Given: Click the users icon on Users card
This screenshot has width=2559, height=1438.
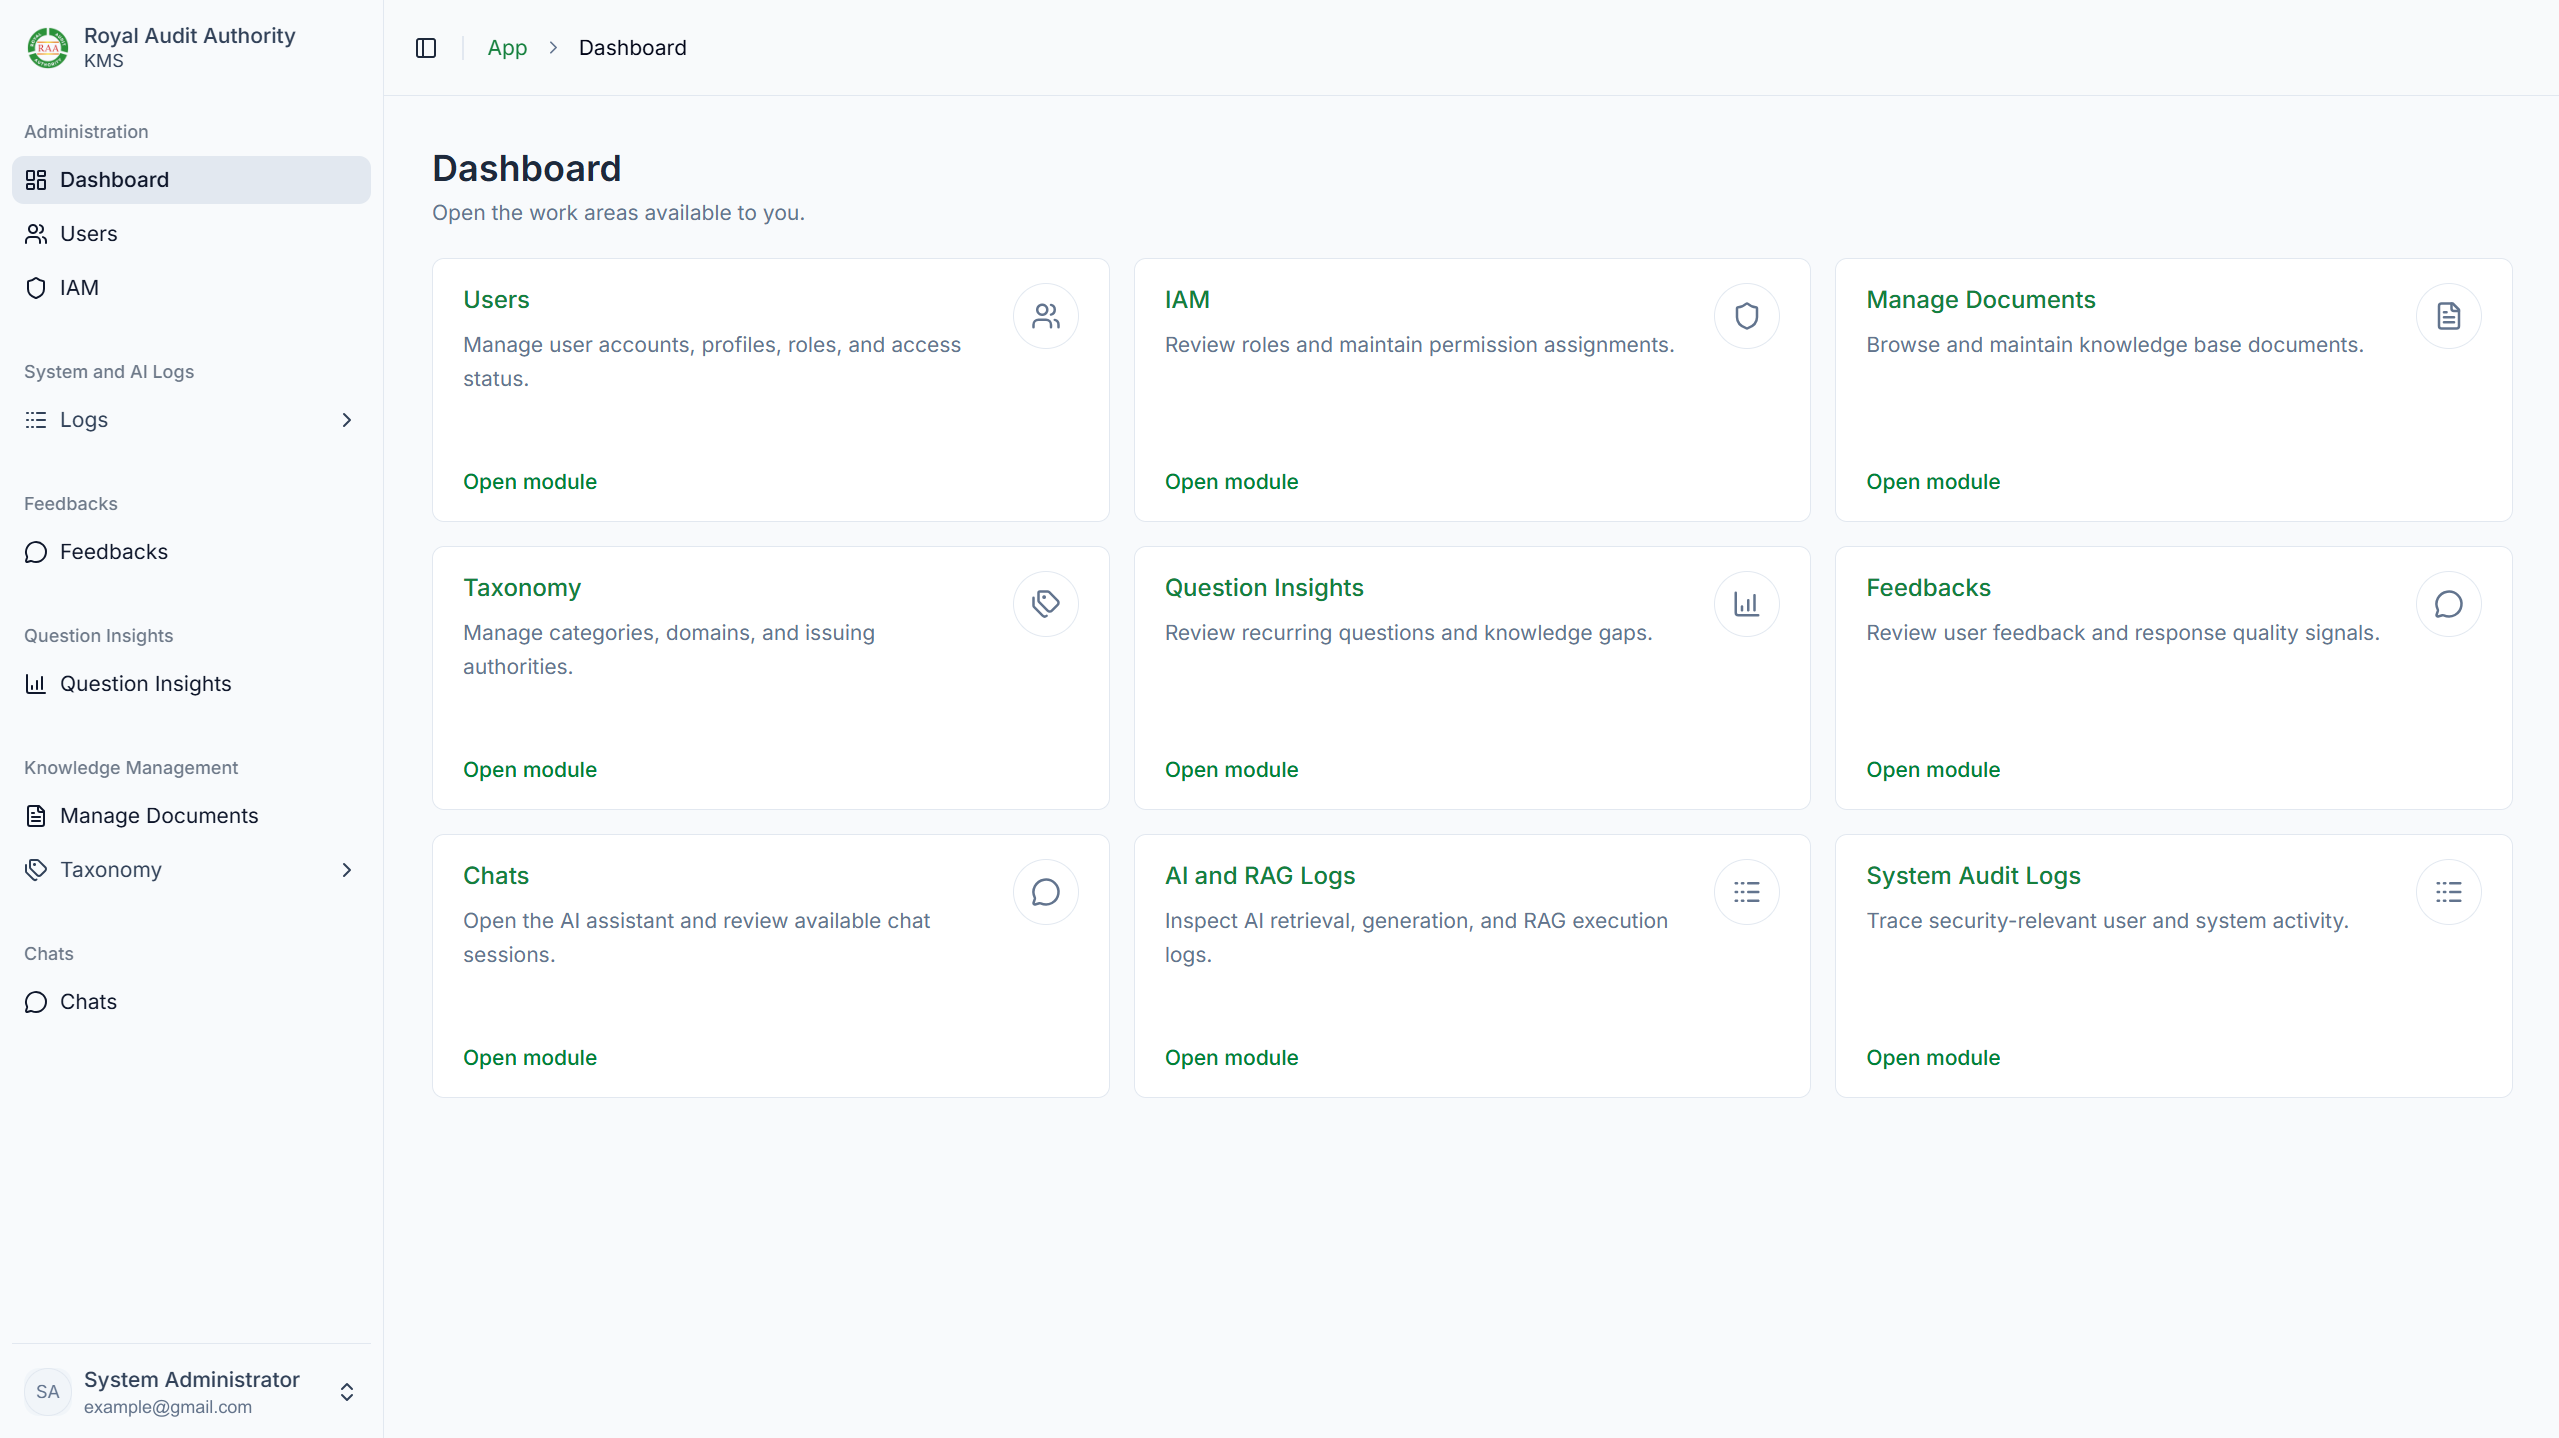Looking at the screenshot, I should [x=1046, y=316].
